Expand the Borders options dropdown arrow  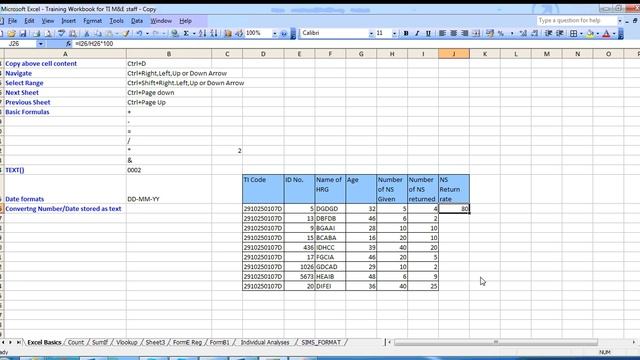[581, 33]
